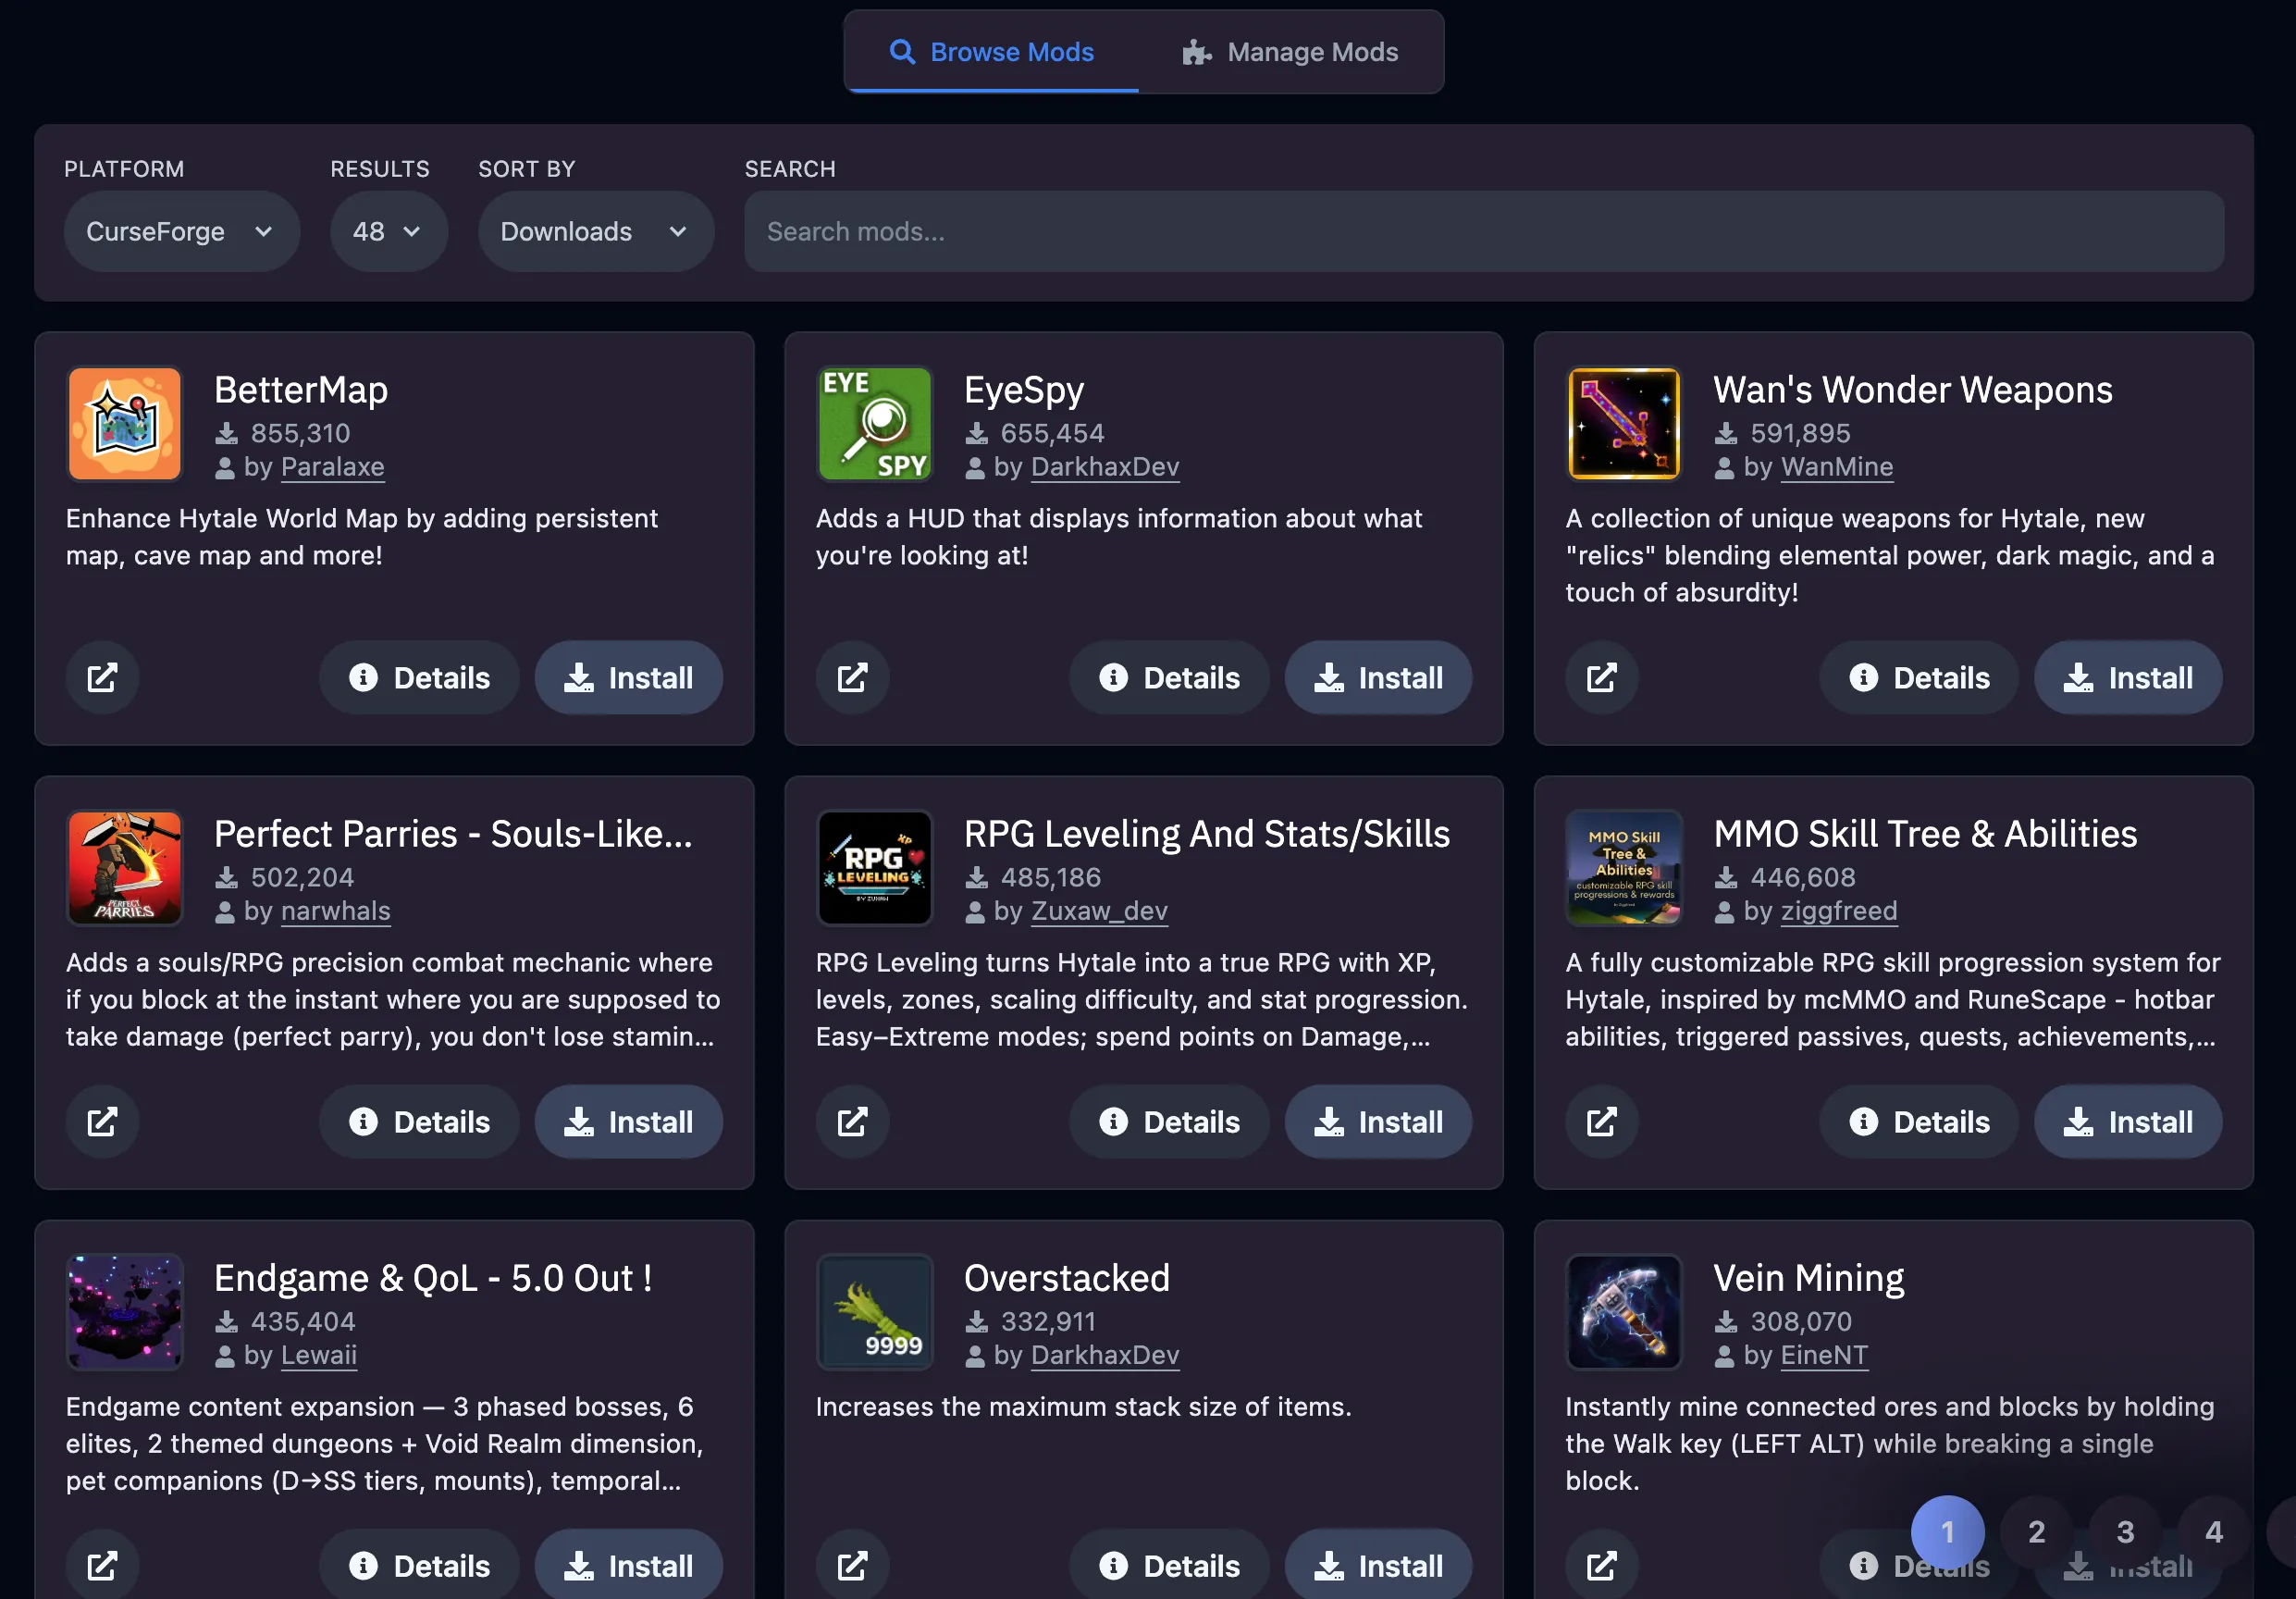Open the Sort By Downloads dropdown
Screen dimensions: 2296x1599
596,231
